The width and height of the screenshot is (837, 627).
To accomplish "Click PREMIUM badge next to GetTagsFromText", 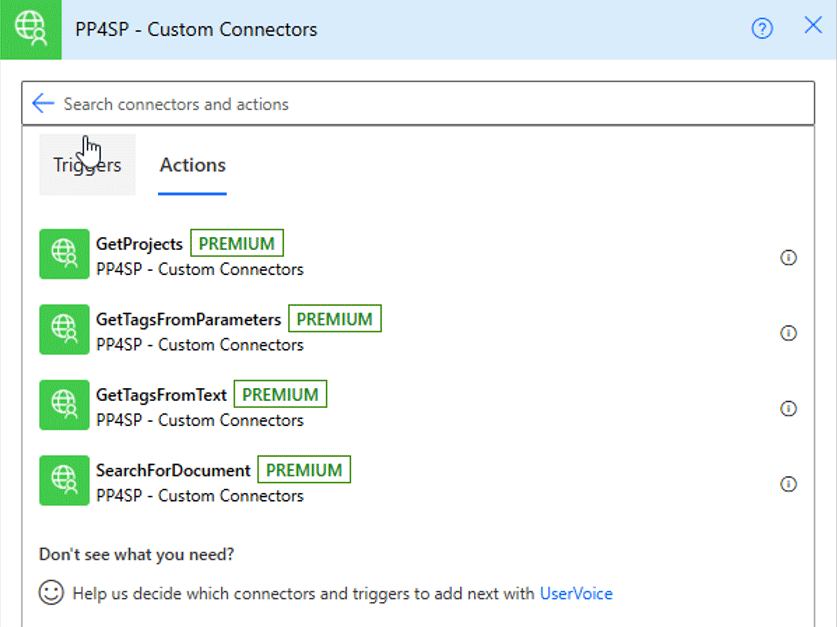I will point(280,394).
